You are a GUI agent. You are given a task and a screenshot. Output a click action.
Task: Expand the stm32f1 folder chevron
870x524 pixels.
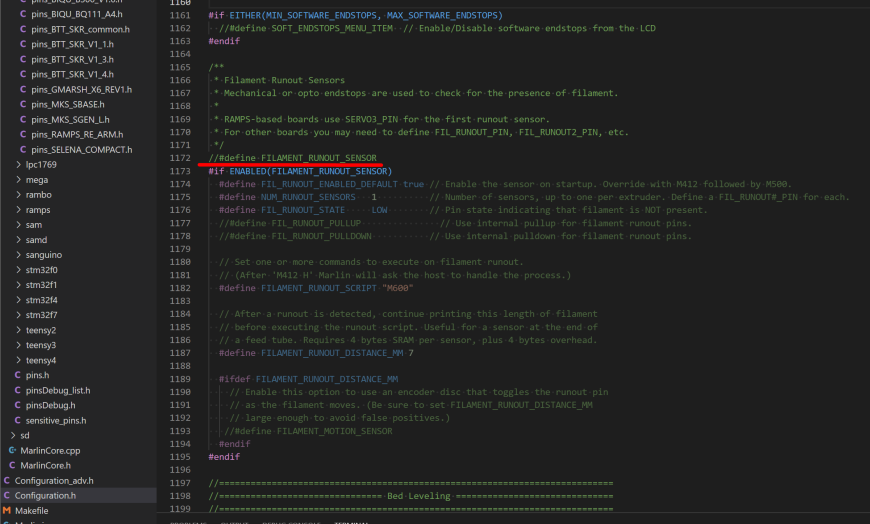pos(18,285)
